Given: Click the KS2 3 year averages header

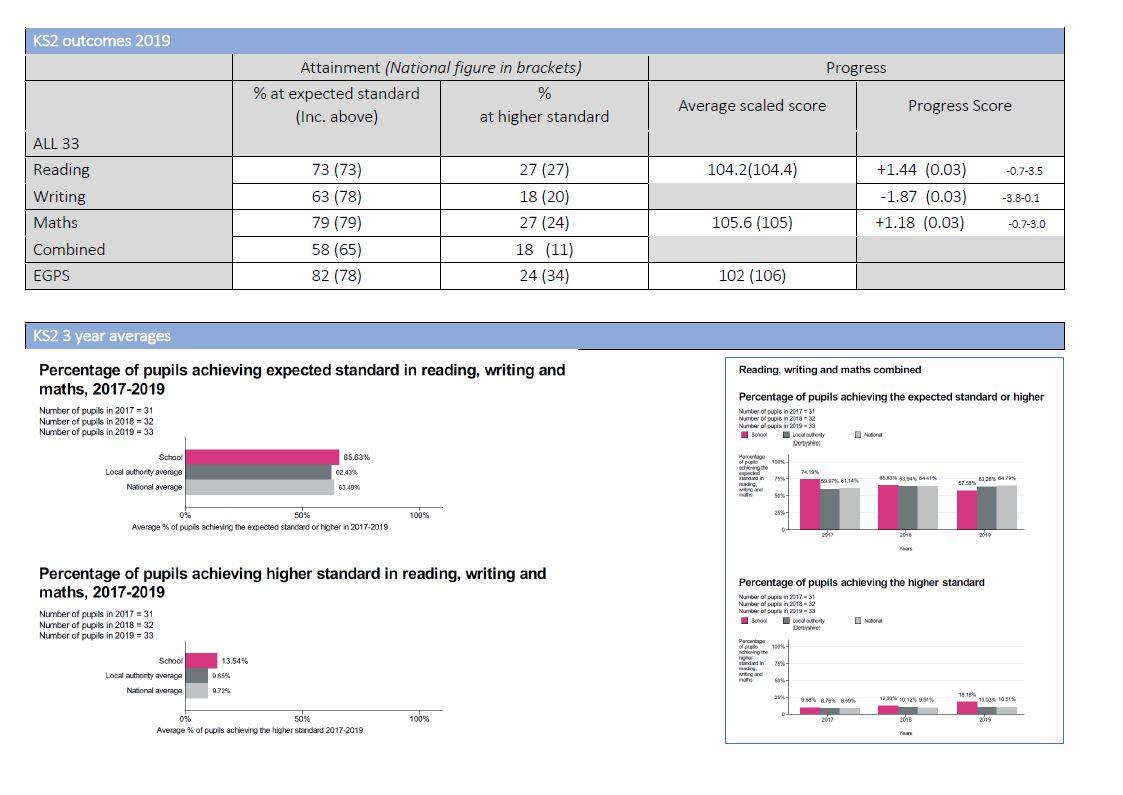Looking at the screenshot, I should click(x=300, y=336).
